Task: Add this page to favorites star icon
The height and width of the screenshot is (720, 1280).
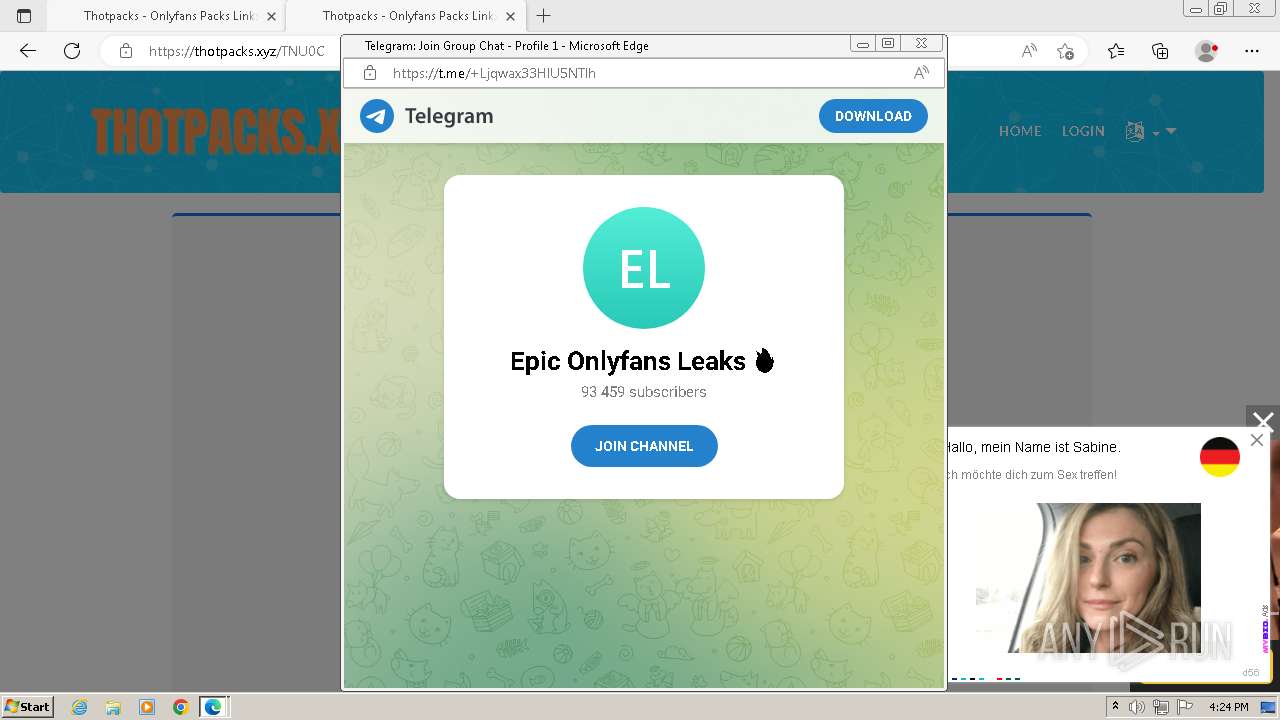Action: [x=1066, y=51]
